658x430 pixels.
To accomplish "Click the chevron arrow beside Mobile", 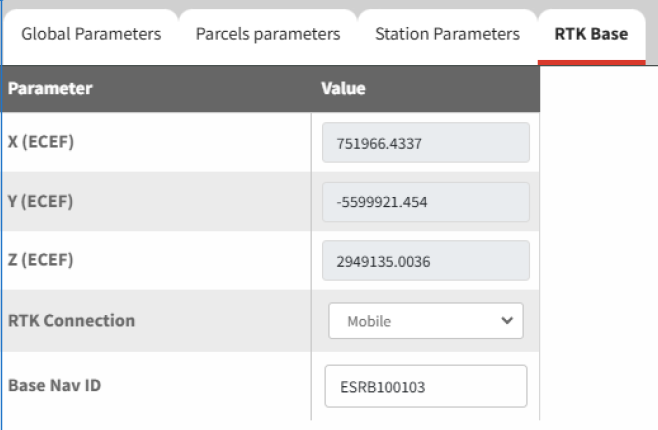I will [x=506, y=321].
